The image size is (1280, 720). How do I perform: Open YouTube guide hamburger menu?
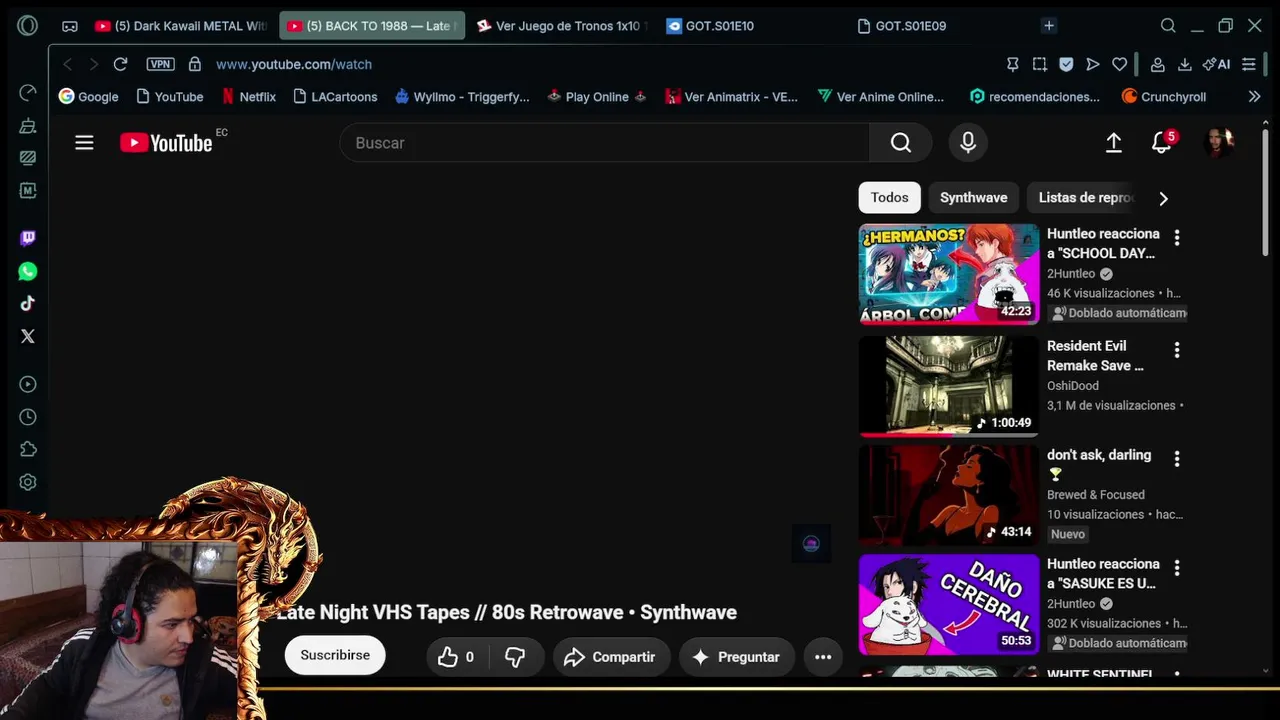(x=84, y=143)
